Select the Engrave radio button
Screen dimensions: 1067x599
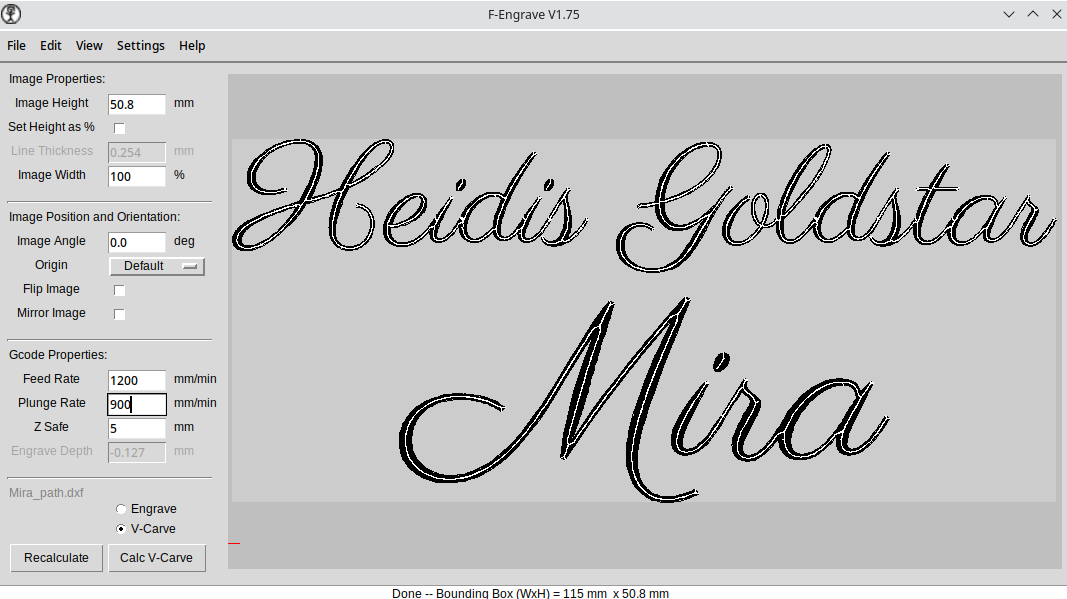(122, 509)
